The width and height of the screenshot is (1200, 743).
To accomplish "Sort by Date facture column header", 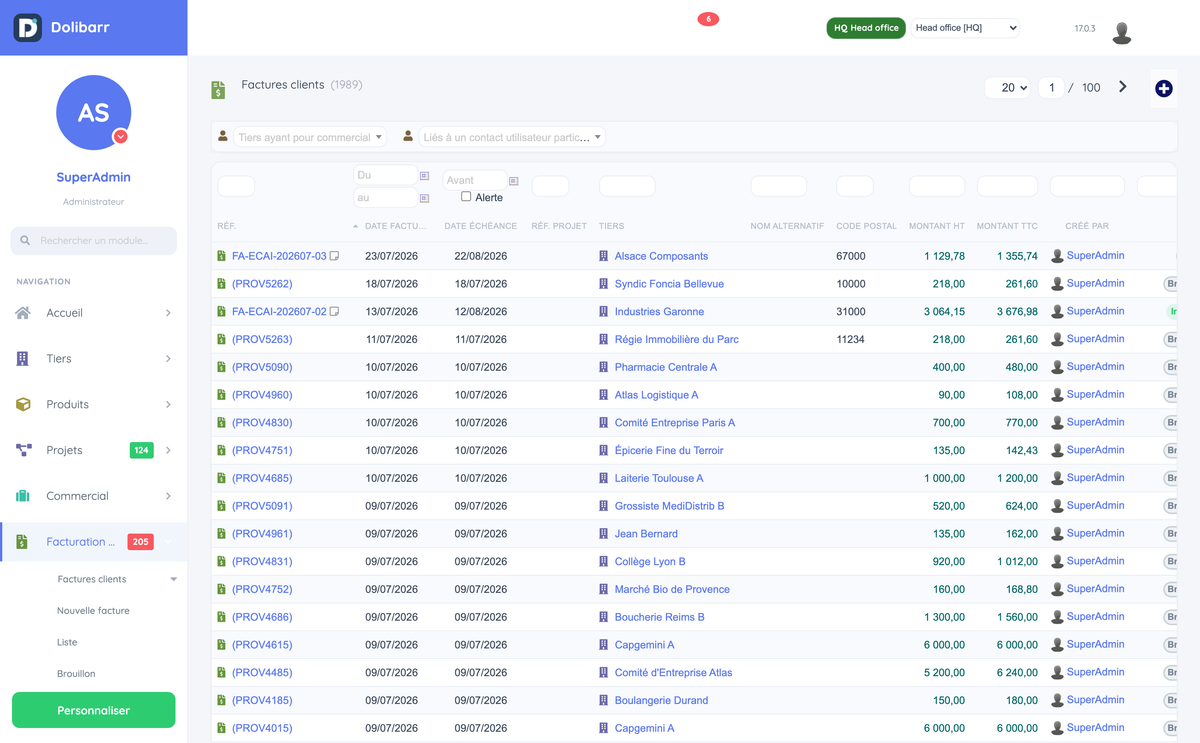I will point(396,226).
